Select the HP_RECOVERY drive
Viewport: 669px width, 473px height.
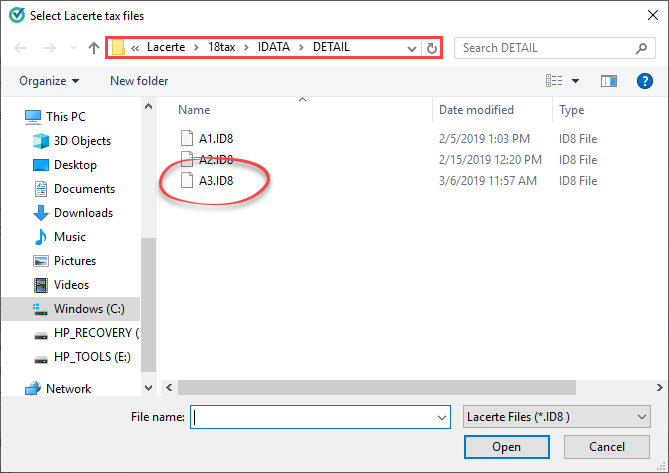point(96,333)
